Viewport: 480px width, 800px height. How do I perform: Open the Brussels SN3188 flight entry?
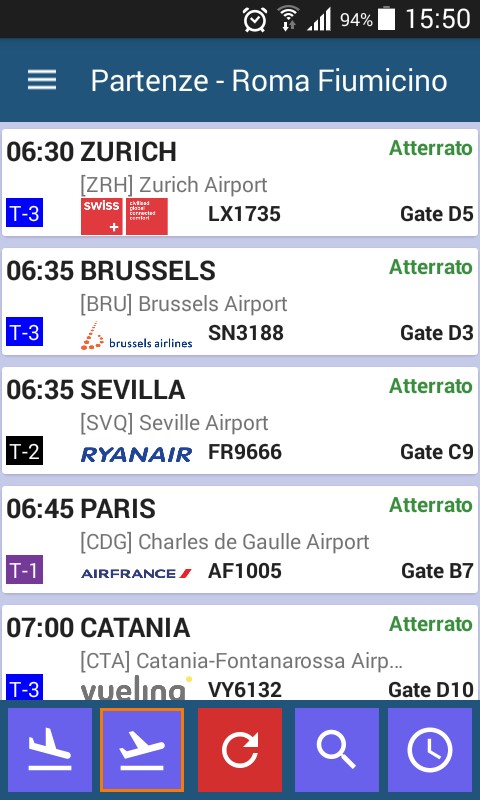click(240, 301)
